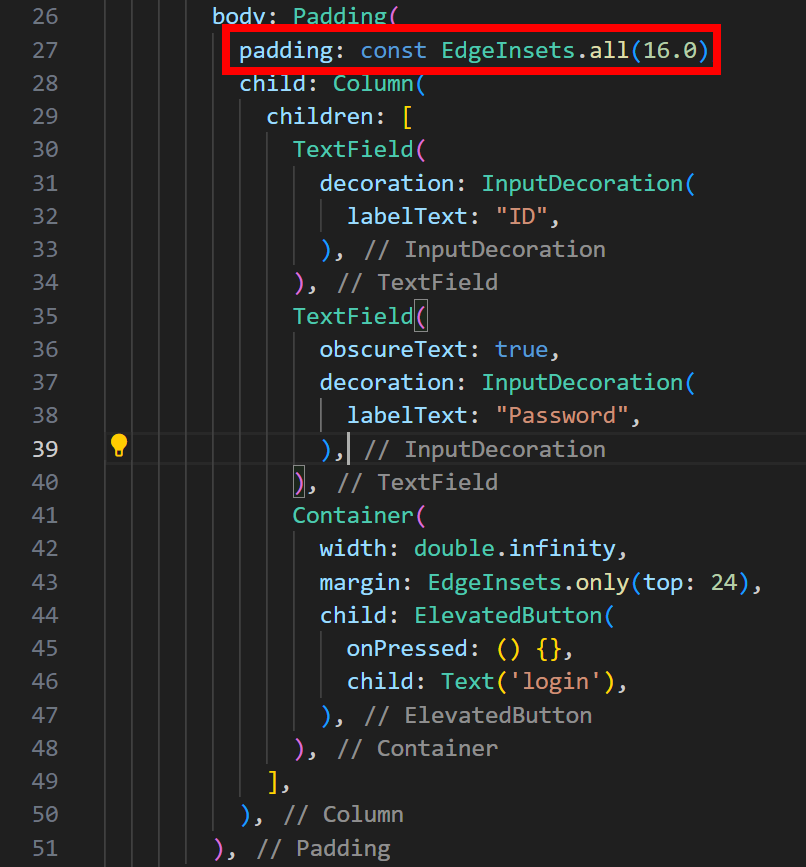This screenshot has width=806, height=867.
Task: Click 'InputDecoration' on line 37
Action: pyautogui.click(x=582, y=383)
